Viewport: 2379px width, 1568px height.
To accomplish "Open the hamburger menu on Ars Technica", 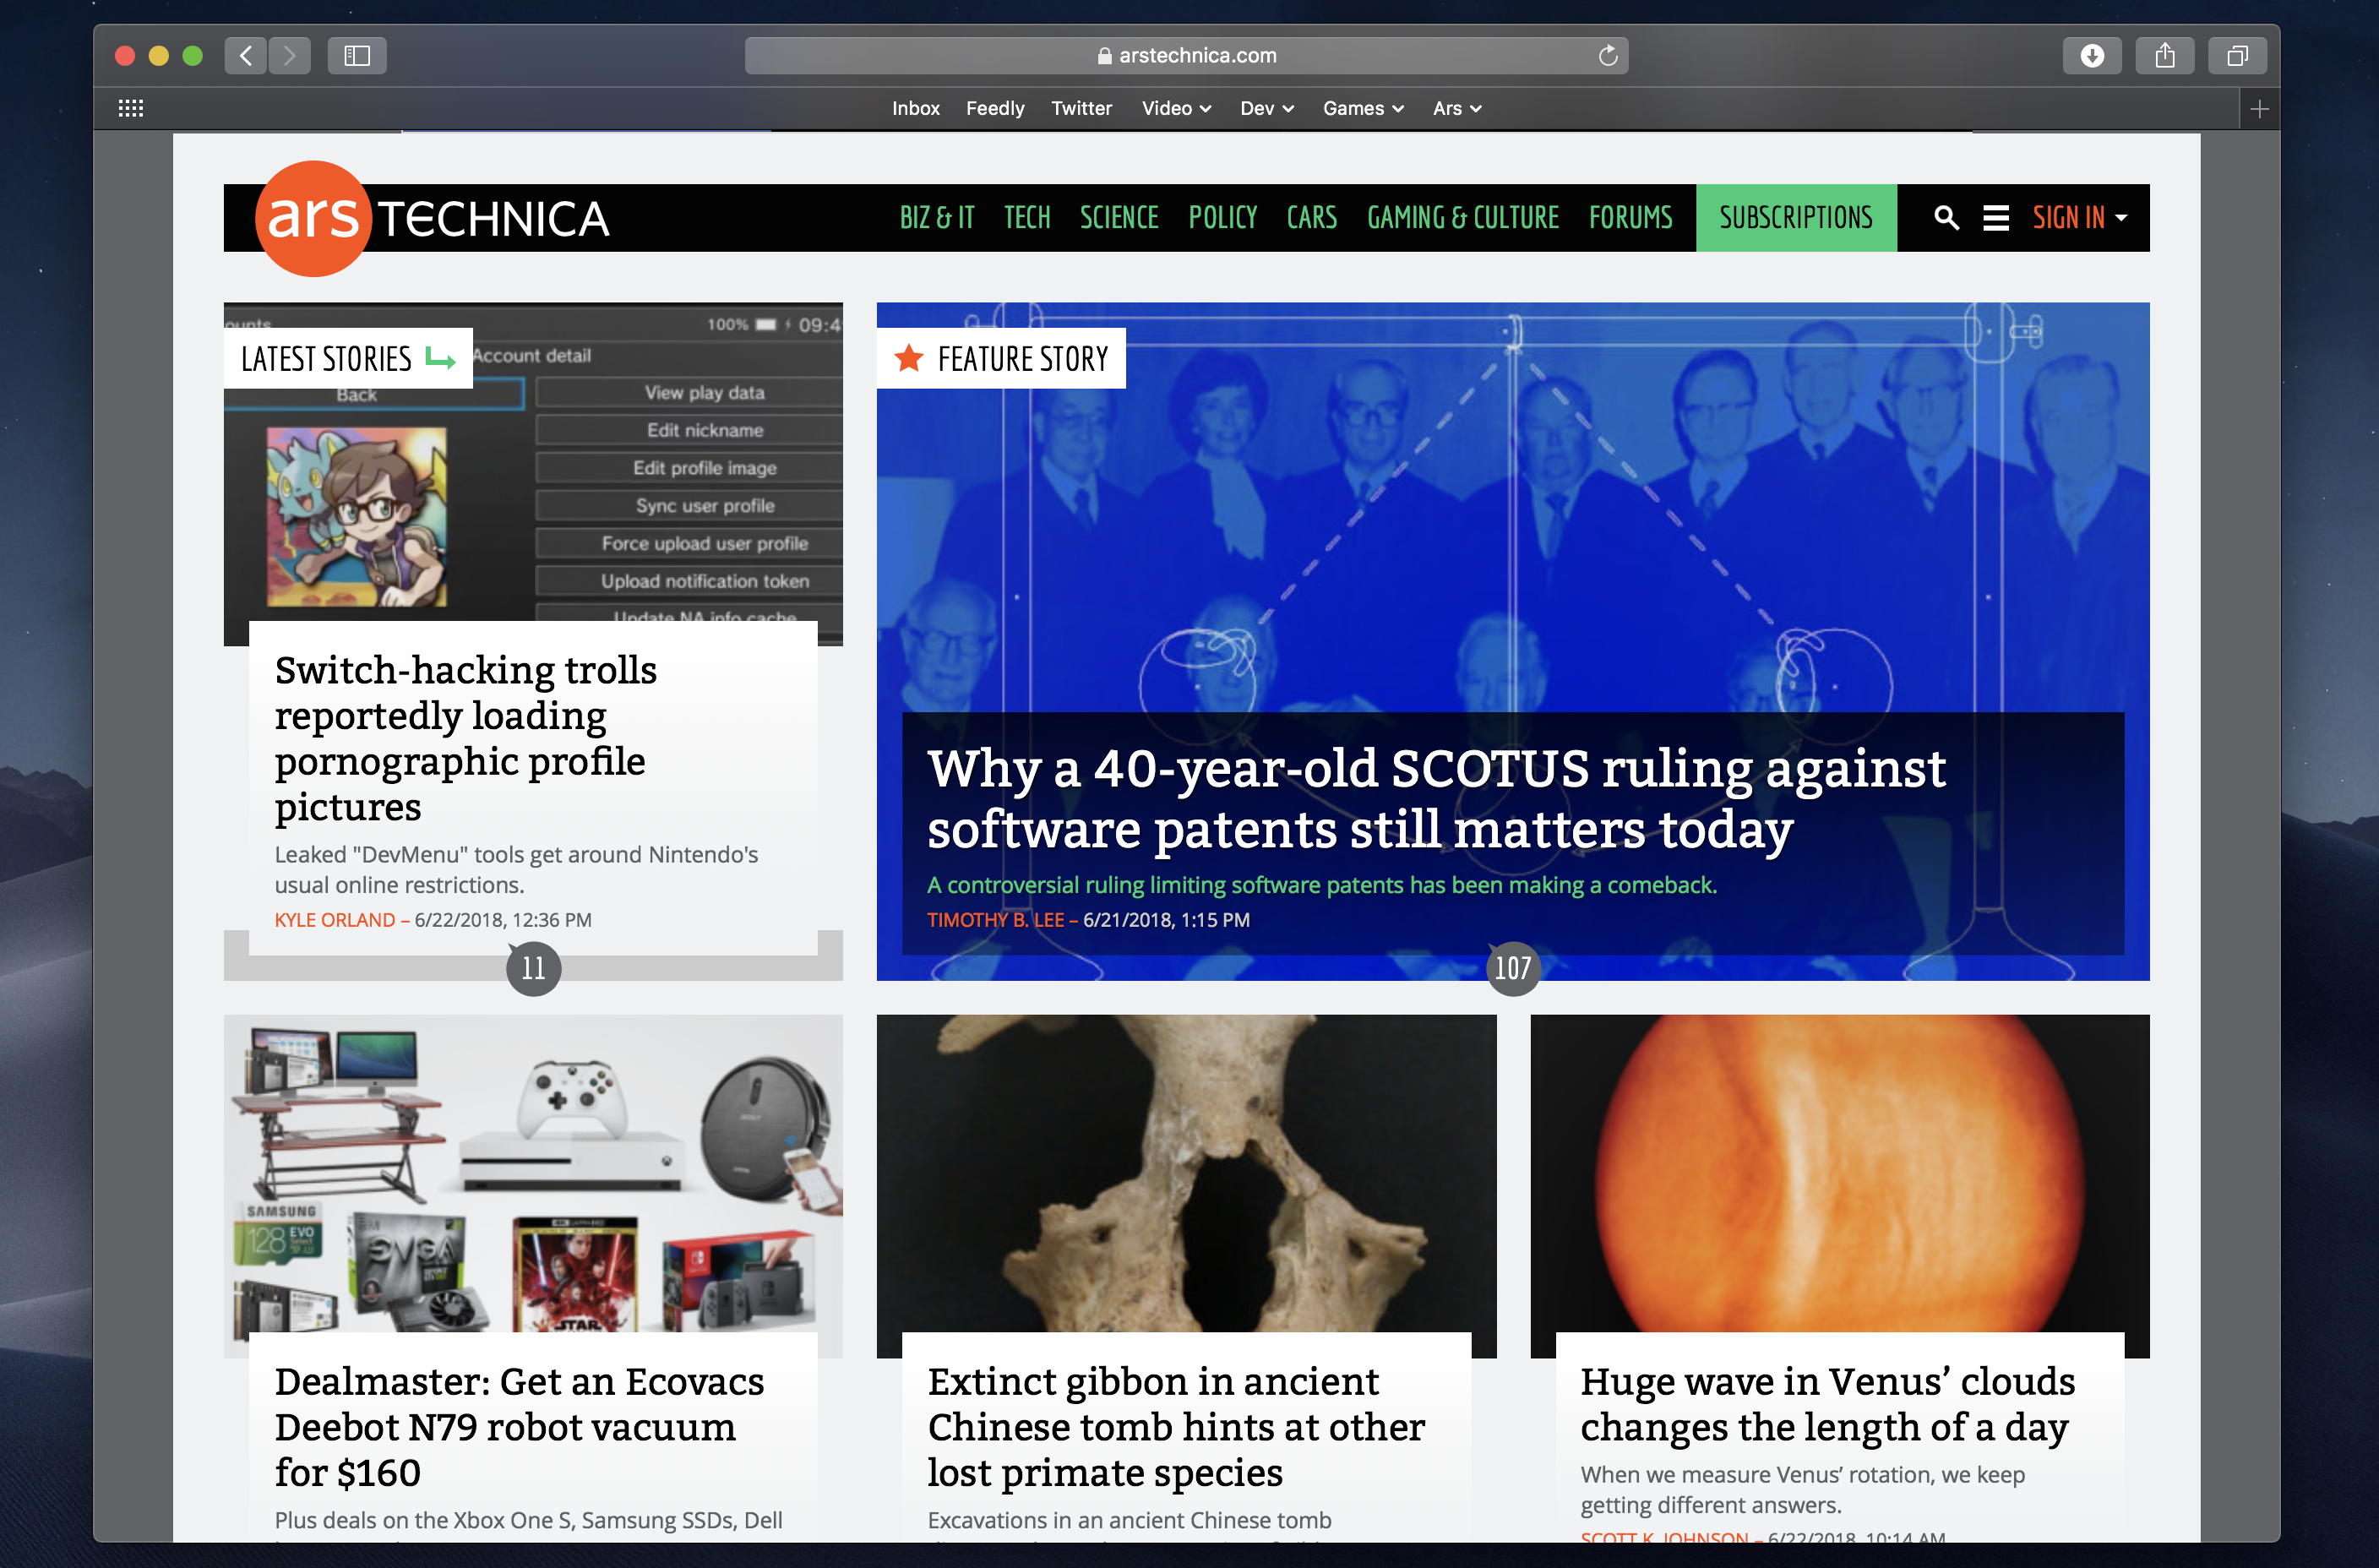I will pos(1996,218).
